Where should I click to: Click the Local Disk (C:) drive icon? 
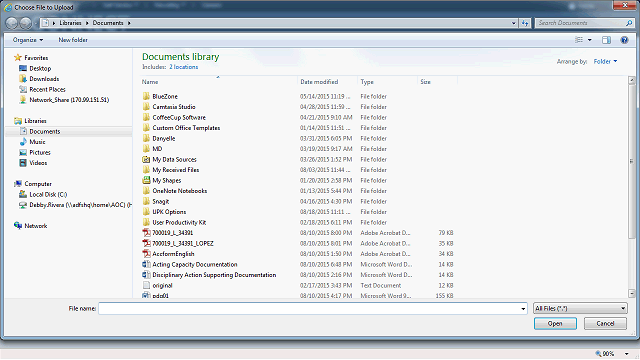click(x=23, y=194)
